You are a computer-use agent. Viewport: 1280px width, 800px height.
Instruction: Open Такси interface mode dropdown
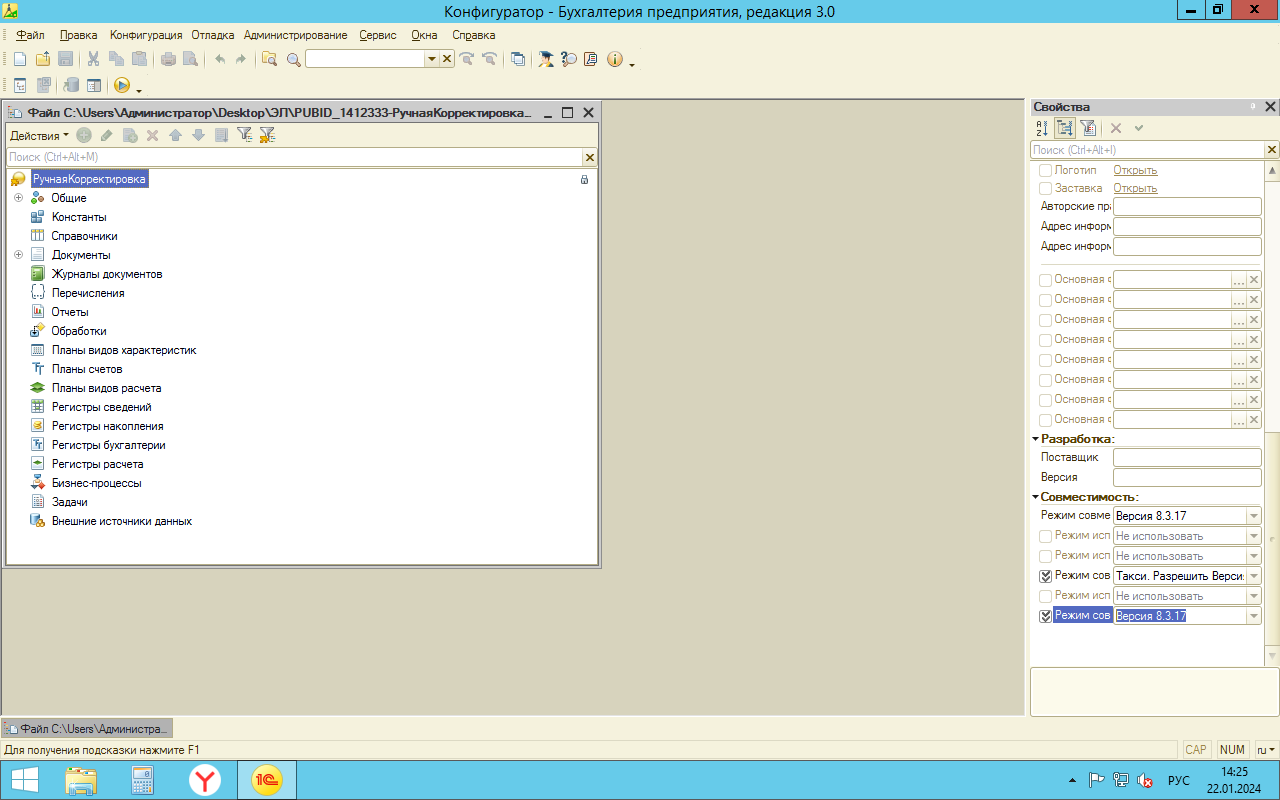click(1254, 576)
